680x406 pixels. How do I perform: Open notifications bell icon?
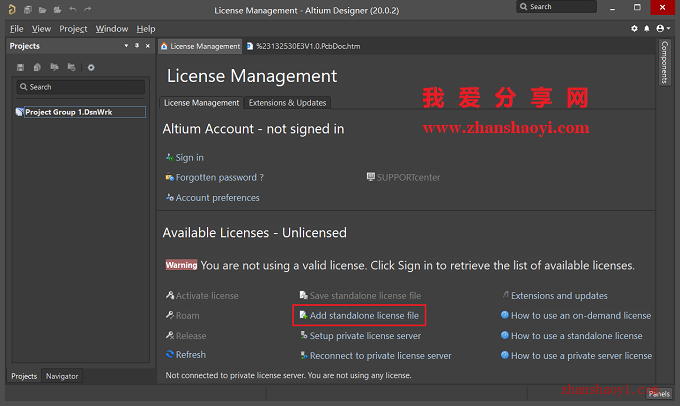(647, 29)
